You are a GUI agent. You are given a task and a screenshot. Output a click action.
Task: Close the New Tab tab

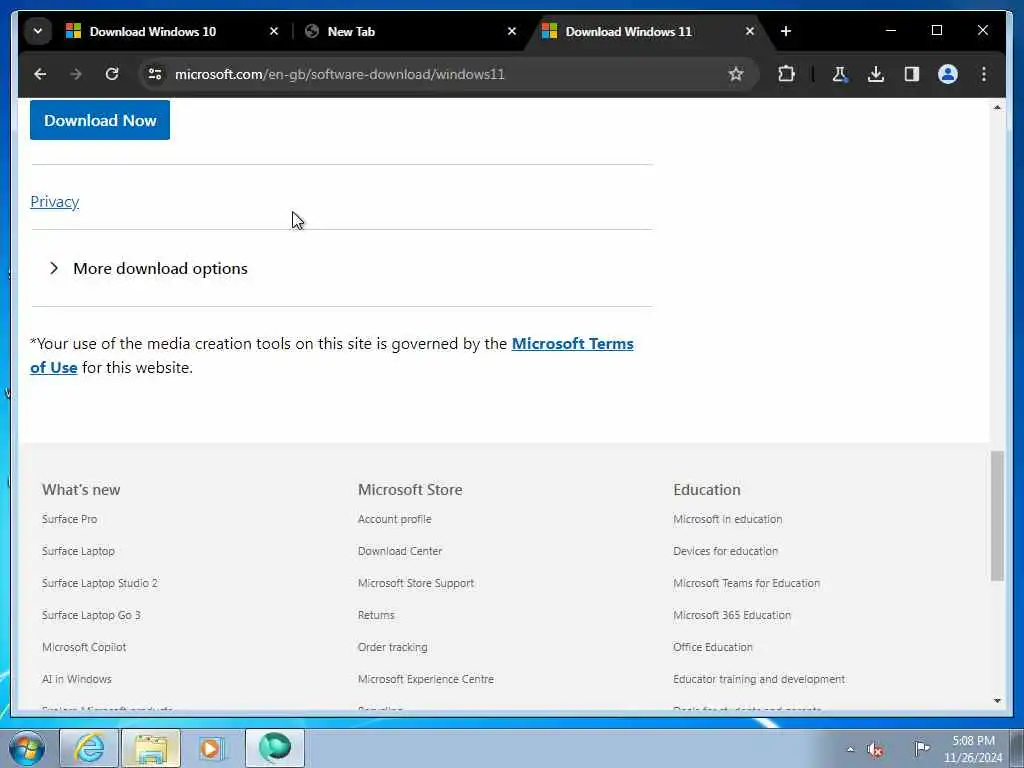(512, 31)
